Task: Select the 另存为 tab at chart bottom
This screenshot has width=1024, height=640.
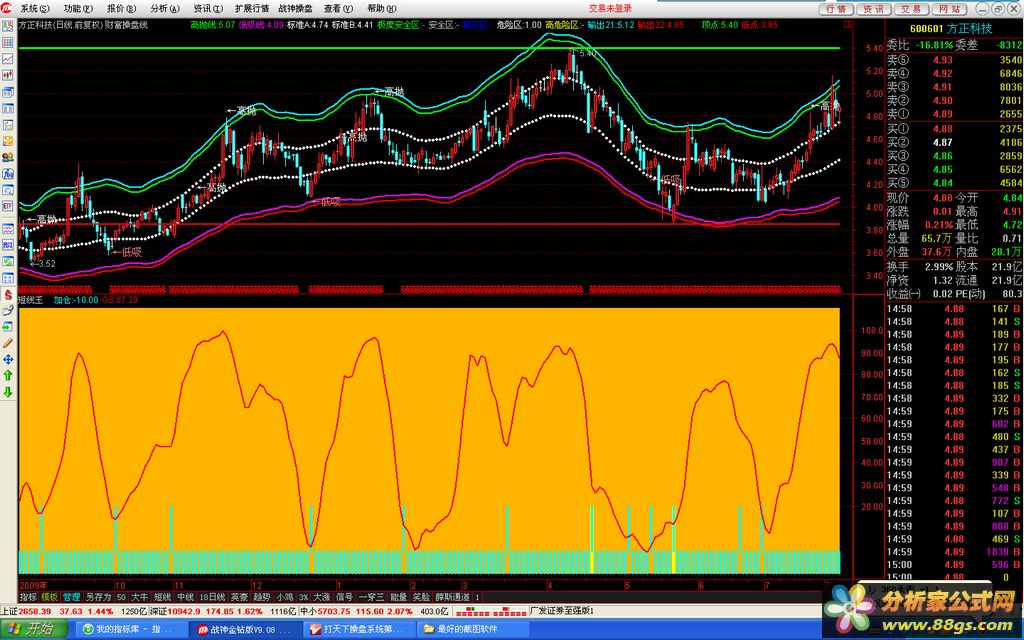Action: click(x=98, y=597)
